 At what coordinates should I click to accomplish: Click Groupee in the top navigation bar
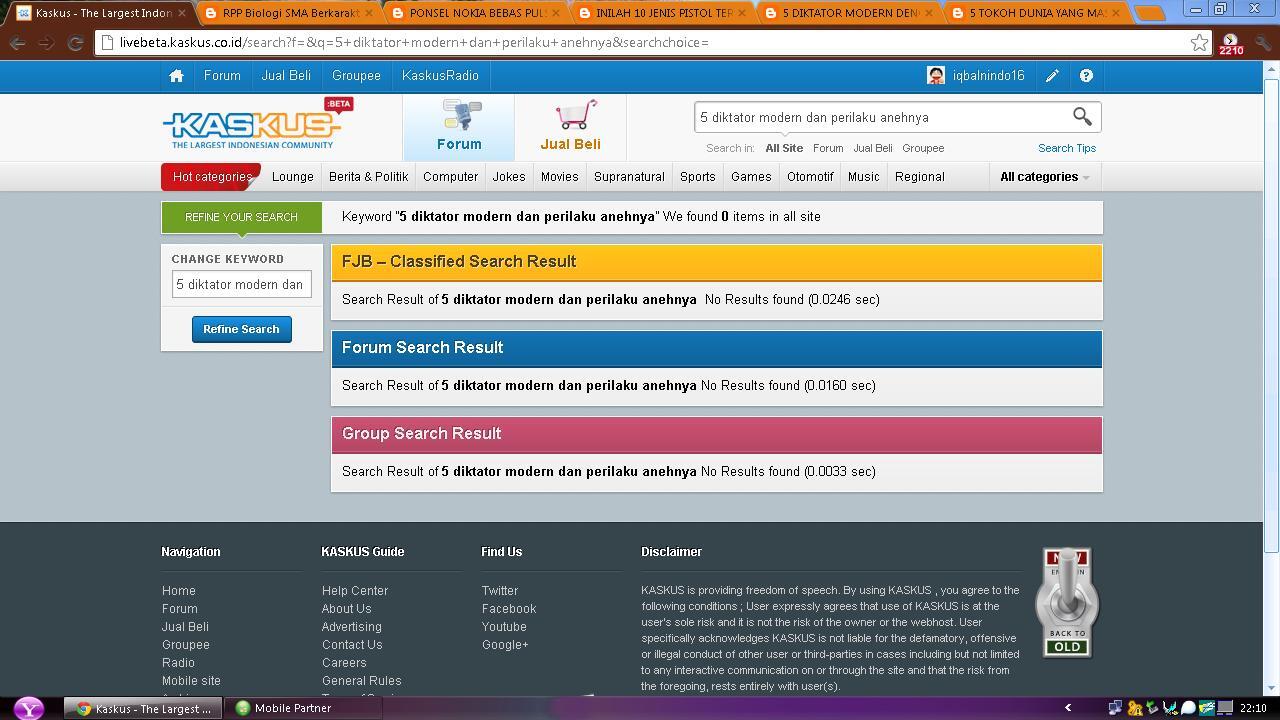point(356,76)
